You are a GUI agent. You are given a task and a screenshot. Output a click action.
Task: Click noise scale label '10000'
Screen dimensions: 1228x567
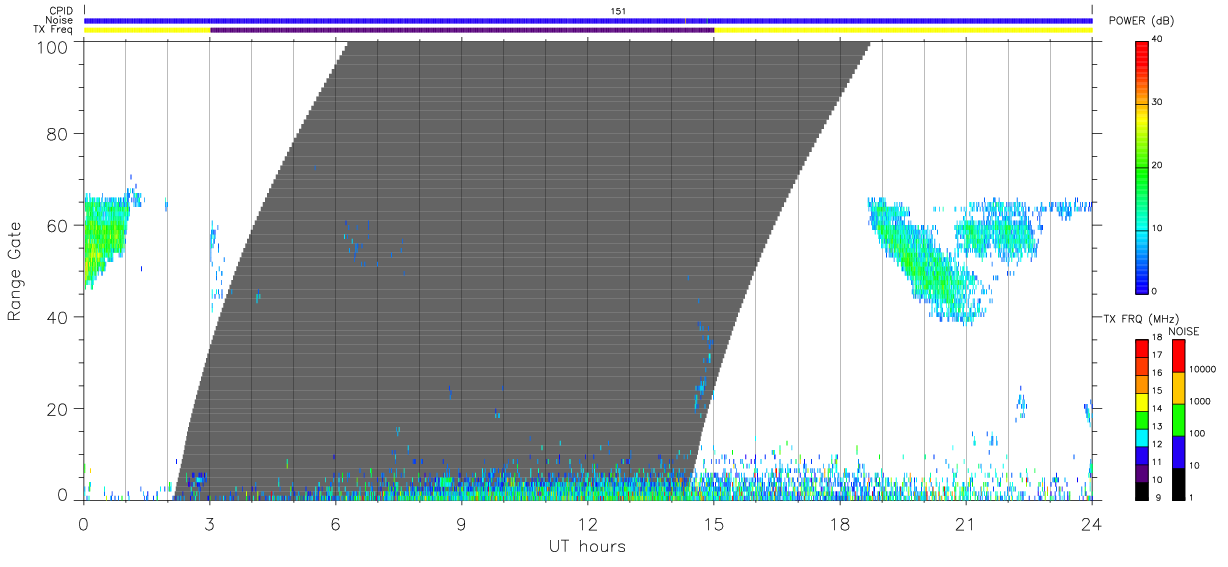tap(1203, 369)
